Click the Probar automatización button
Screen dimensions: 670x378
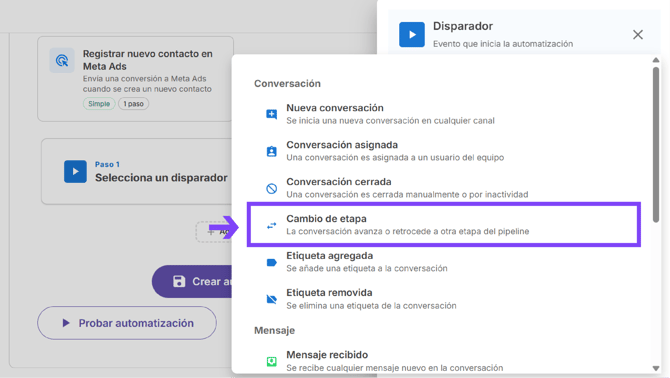(127, 323)
